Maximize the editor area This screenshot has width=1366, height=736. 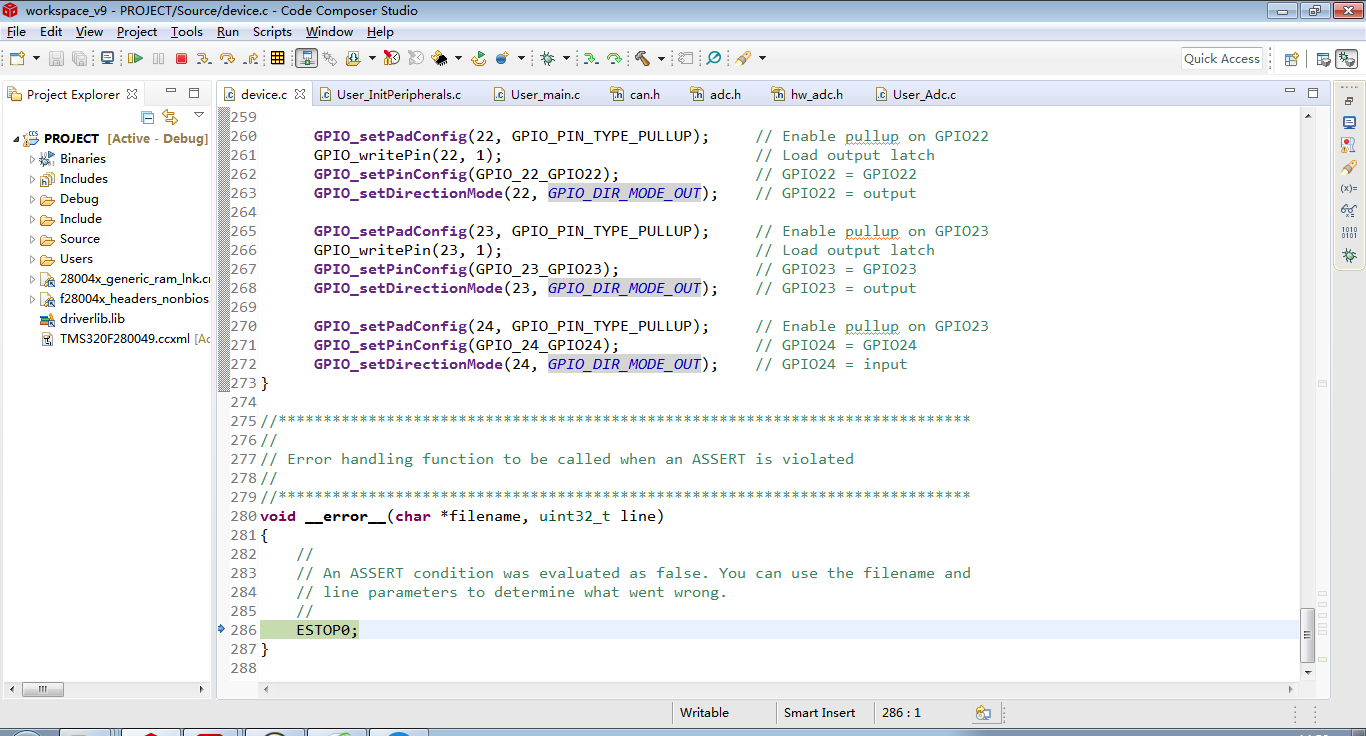(1313, 92)
